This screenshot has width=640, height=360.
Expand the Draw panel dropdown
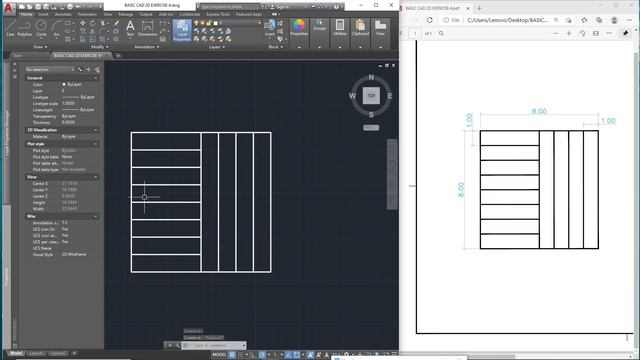pyautogui.click(x=40, y=47)
